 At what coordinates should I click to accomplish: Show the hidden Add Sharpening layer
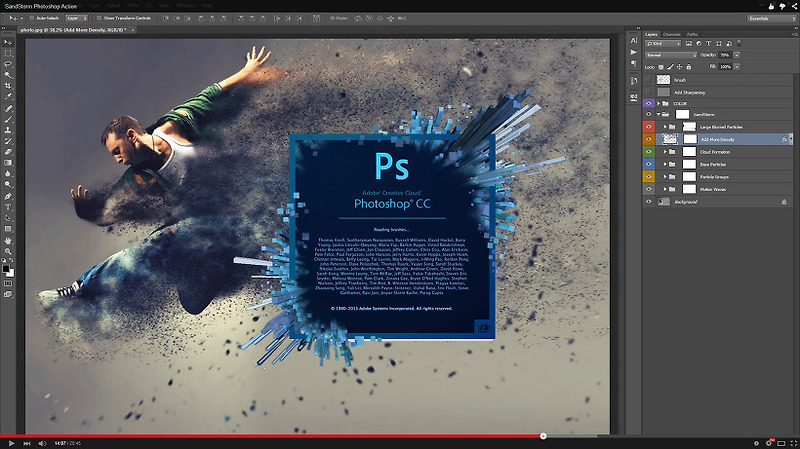click(x=648, y=92)
